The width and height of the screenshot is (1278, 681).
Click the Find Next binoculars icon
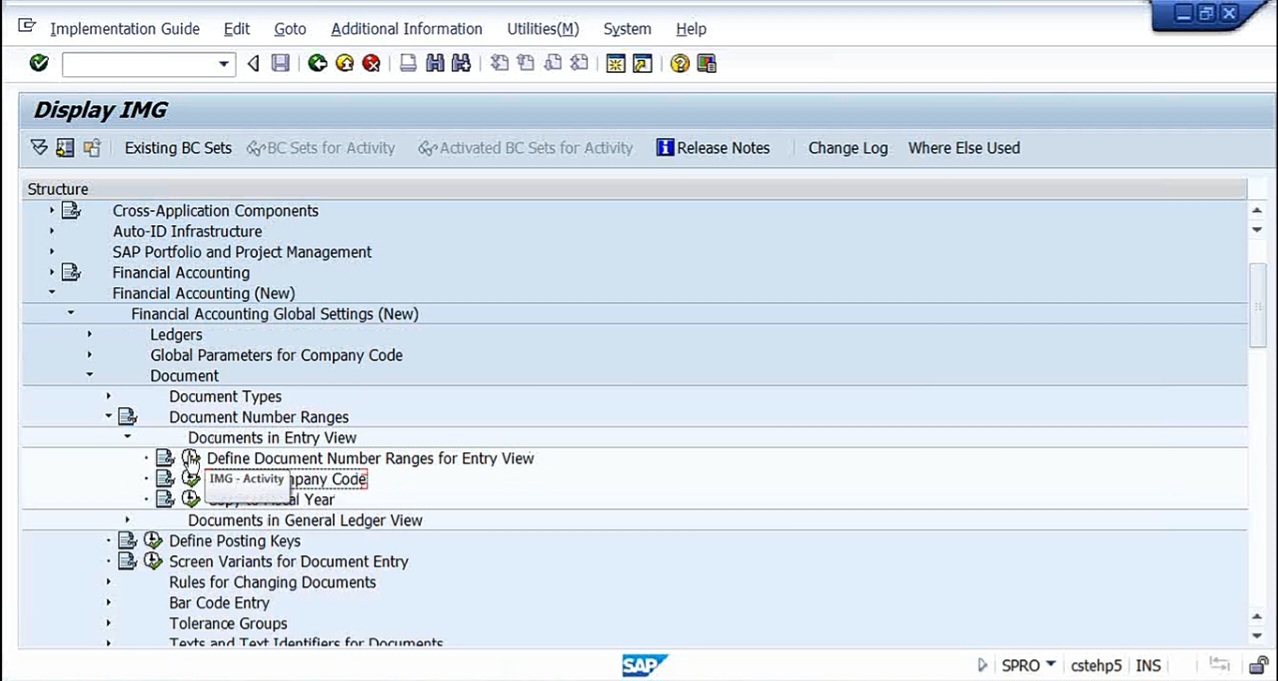(461, 64)
